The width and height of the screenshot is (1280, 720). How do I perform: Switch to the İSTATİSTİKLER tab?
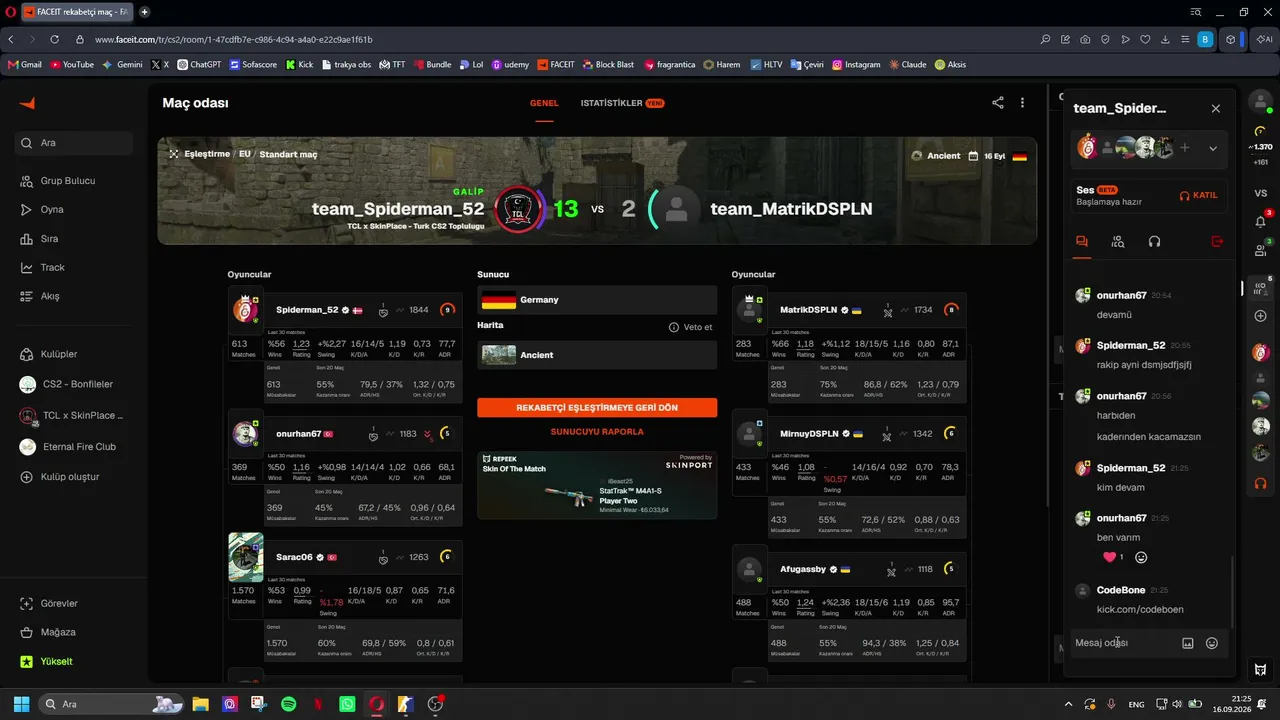(x=622, y=103)
